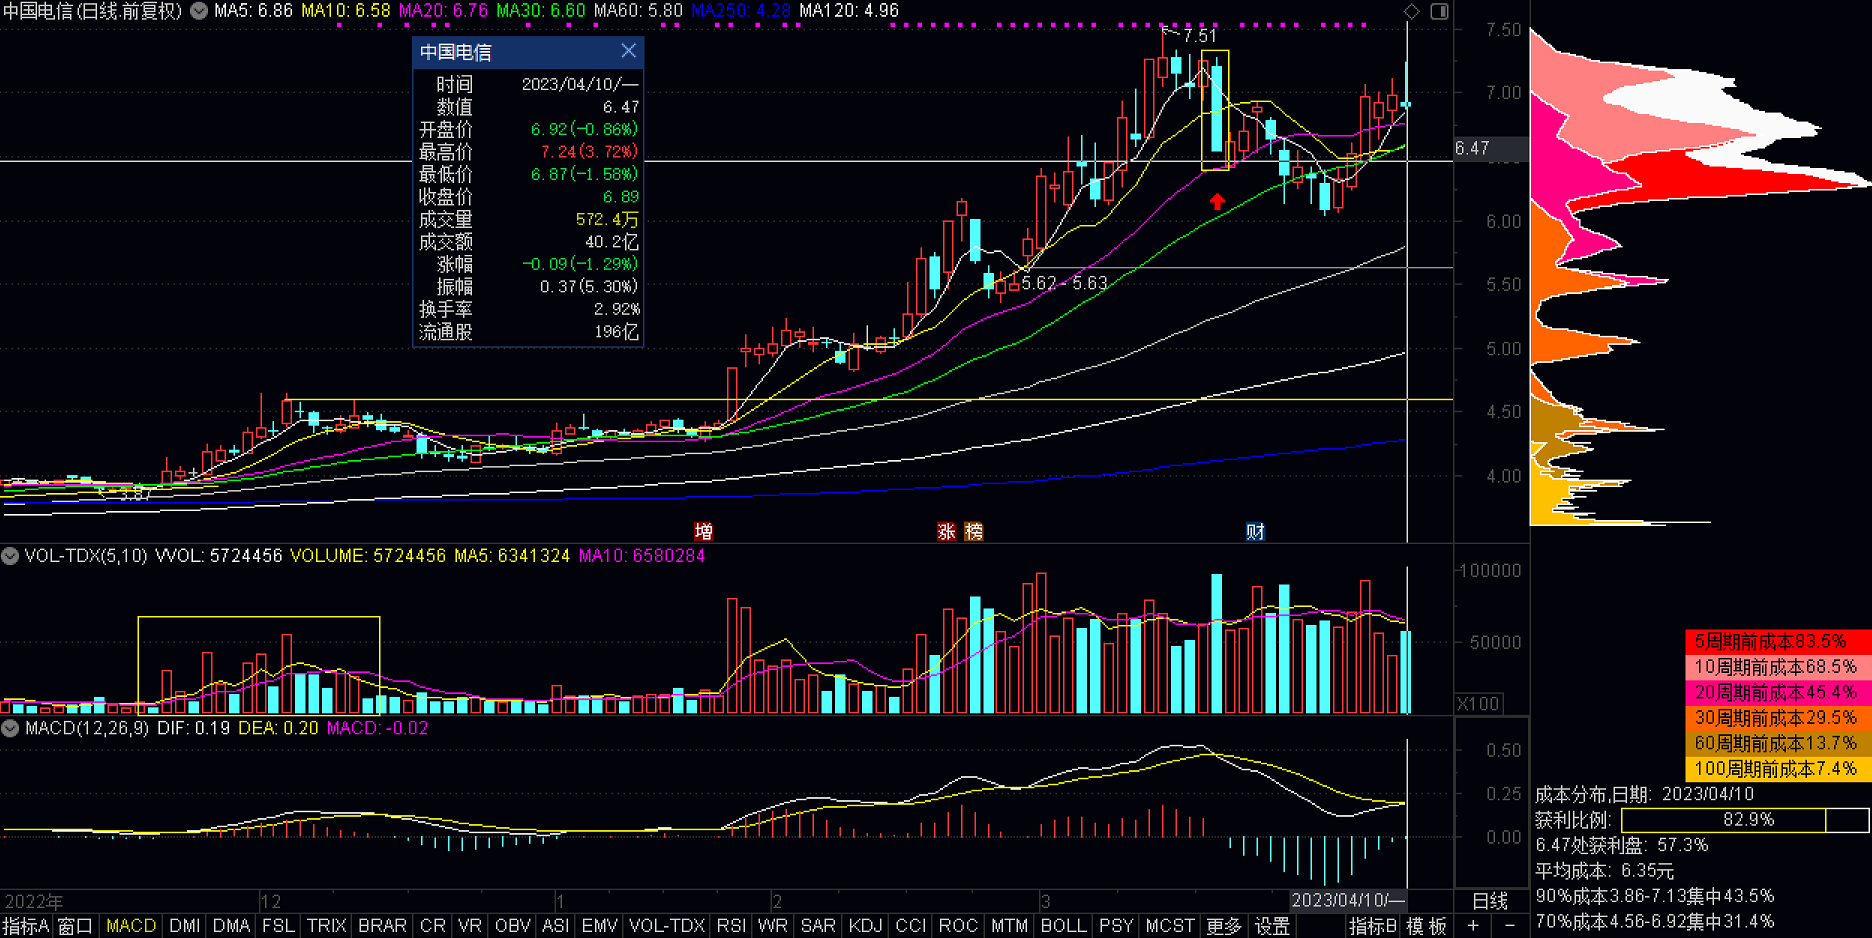Image resolution: width=1872 pixels, height=938 pixels.
Task: Click the 2023/04/10 date marker
Action: click(x=1347, y=900)
